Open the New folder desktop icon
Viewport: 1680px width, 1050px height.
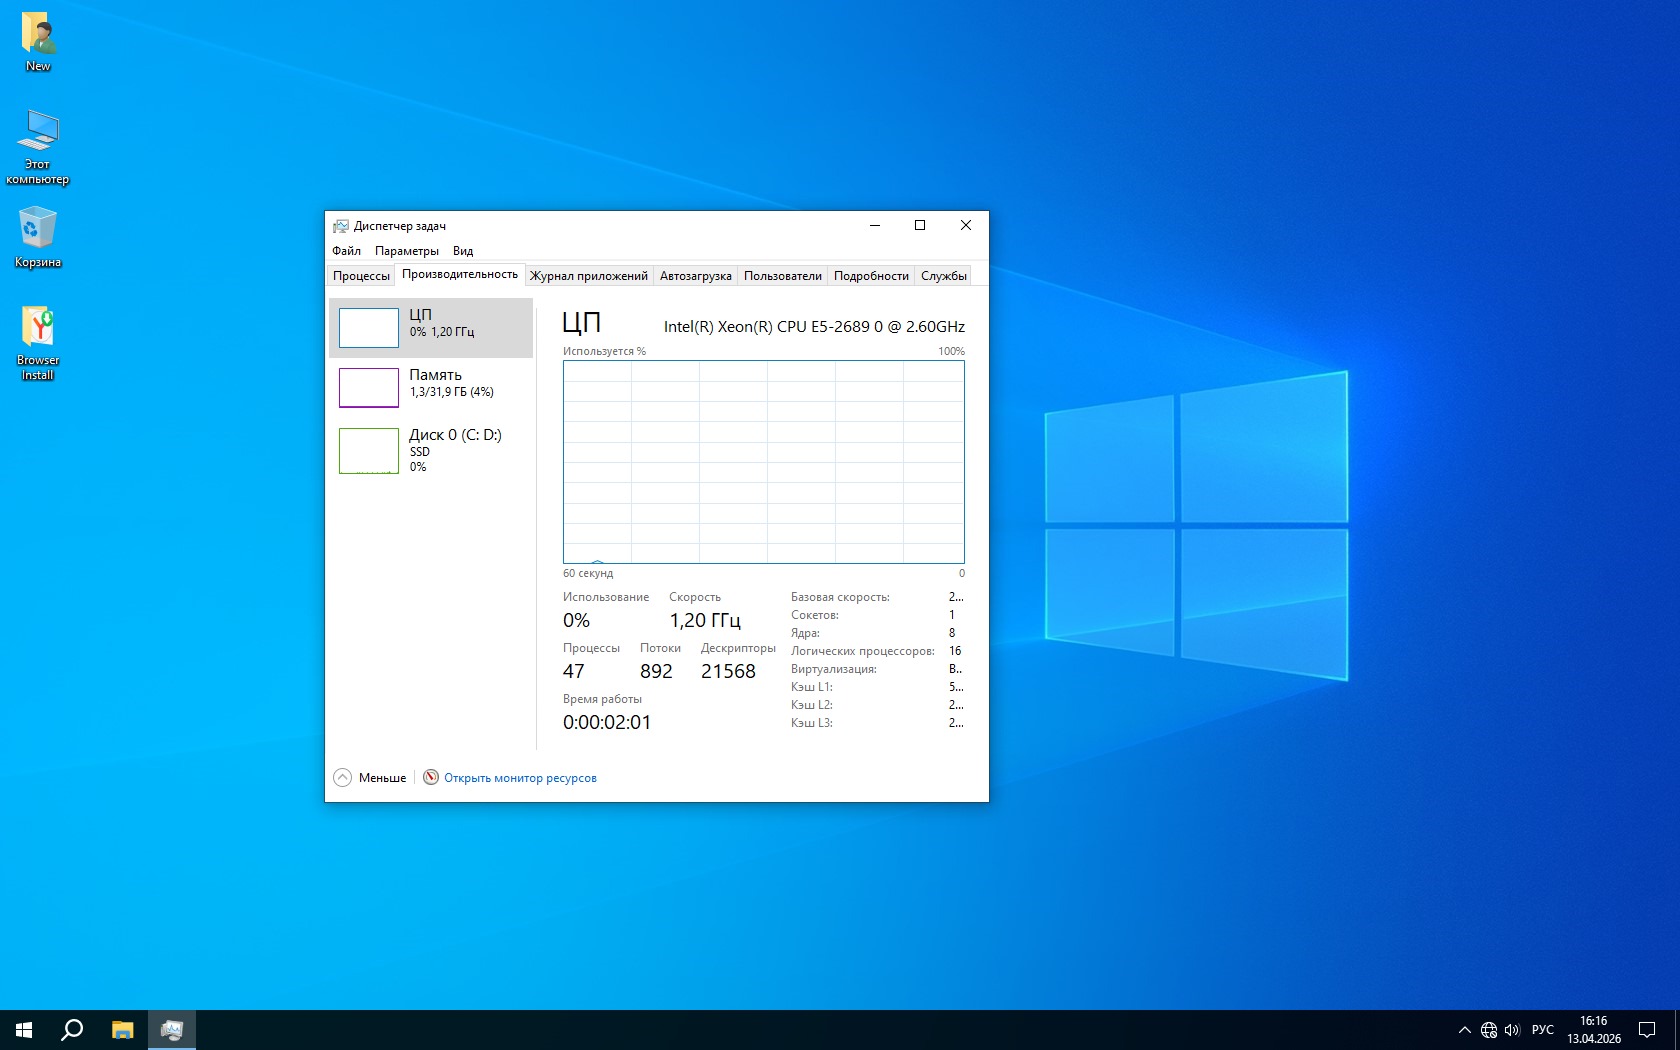(38, 41)
